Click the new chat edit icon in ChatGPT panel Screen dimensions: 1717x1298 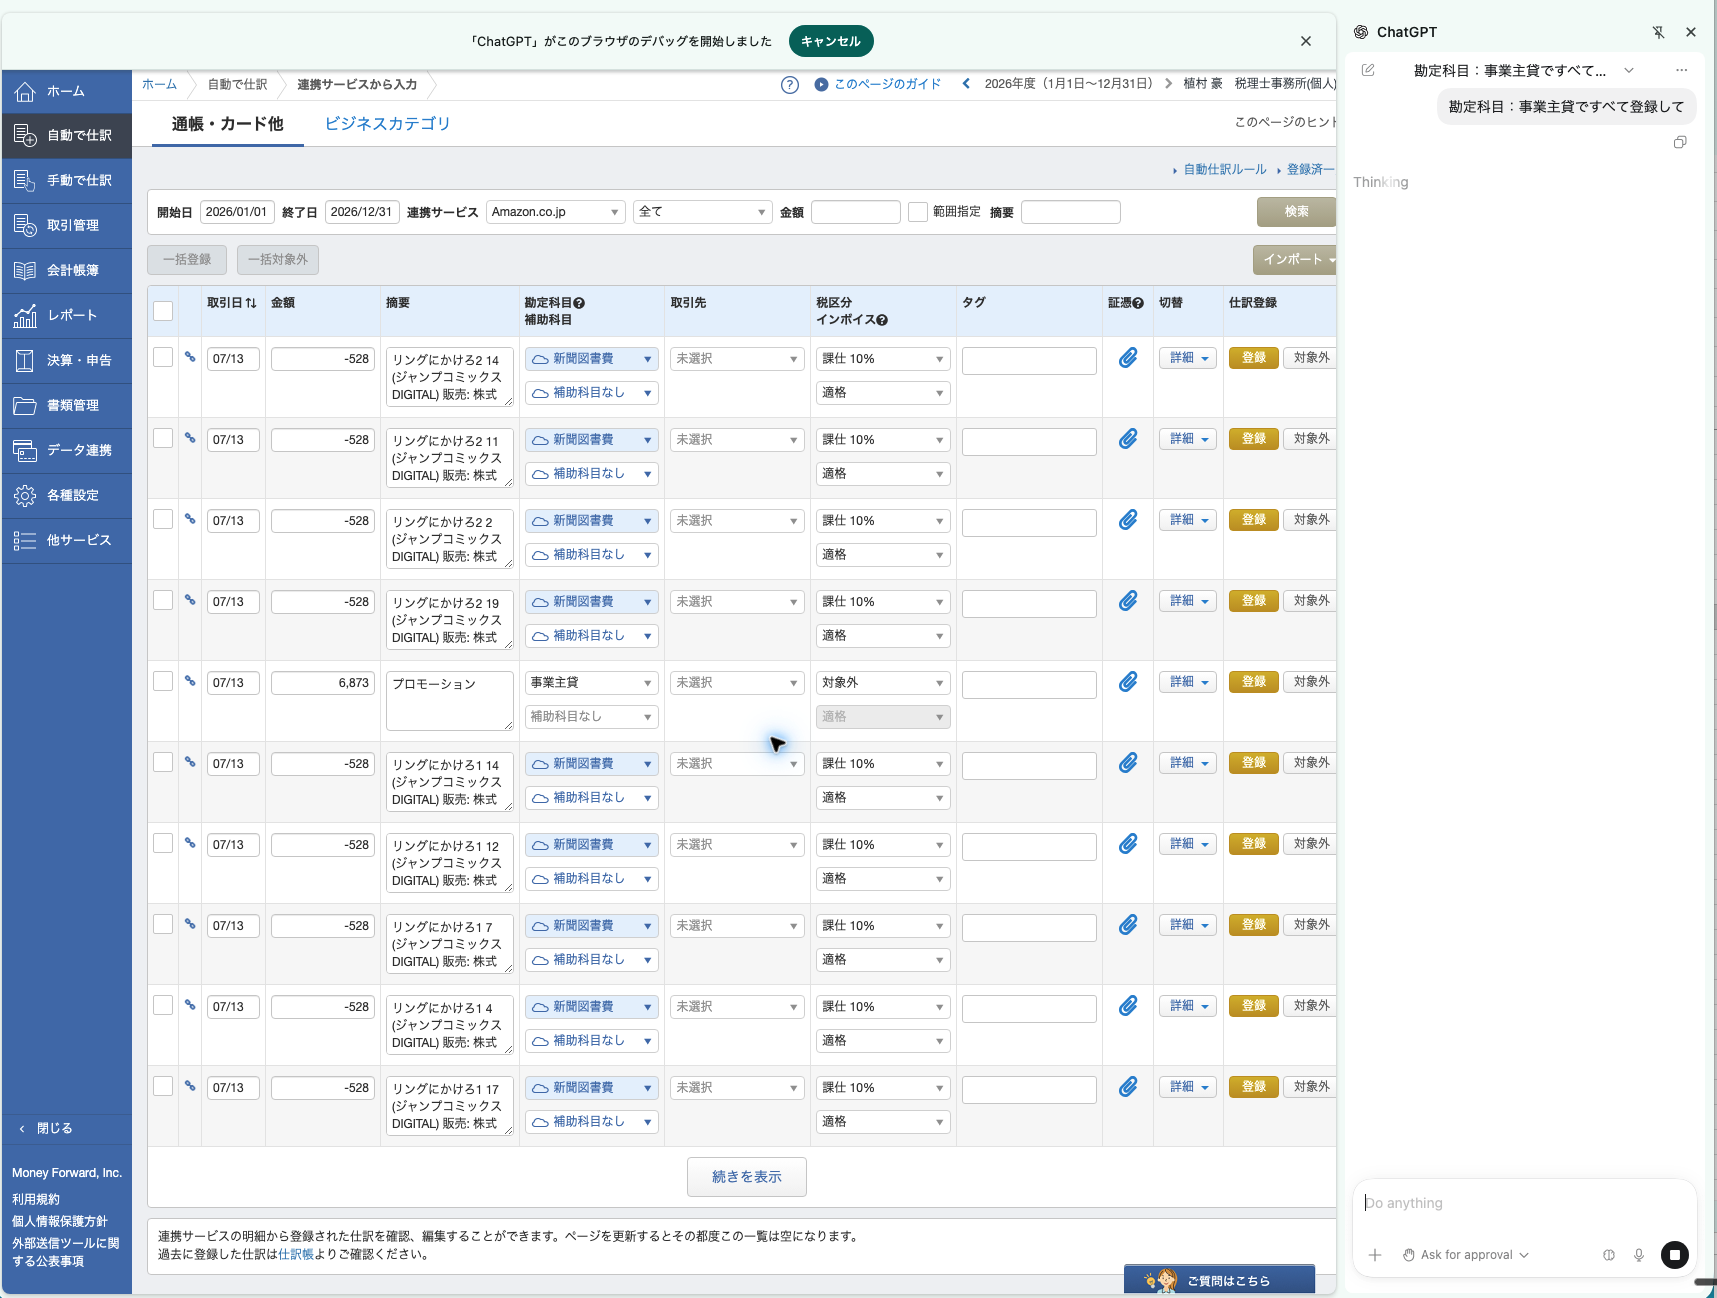1368,70
